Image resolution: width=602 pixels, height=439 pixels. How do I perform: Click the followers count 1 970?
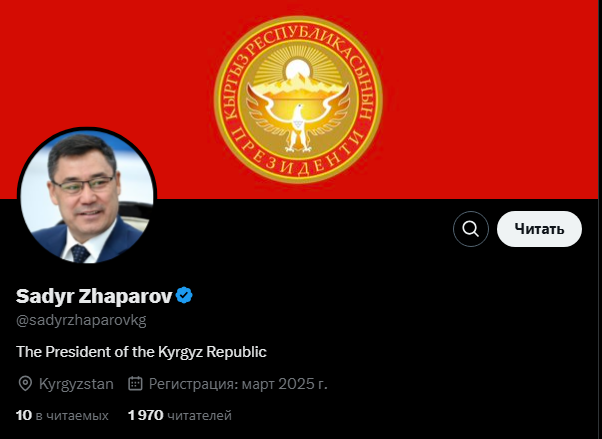click(x=146, y=415)
